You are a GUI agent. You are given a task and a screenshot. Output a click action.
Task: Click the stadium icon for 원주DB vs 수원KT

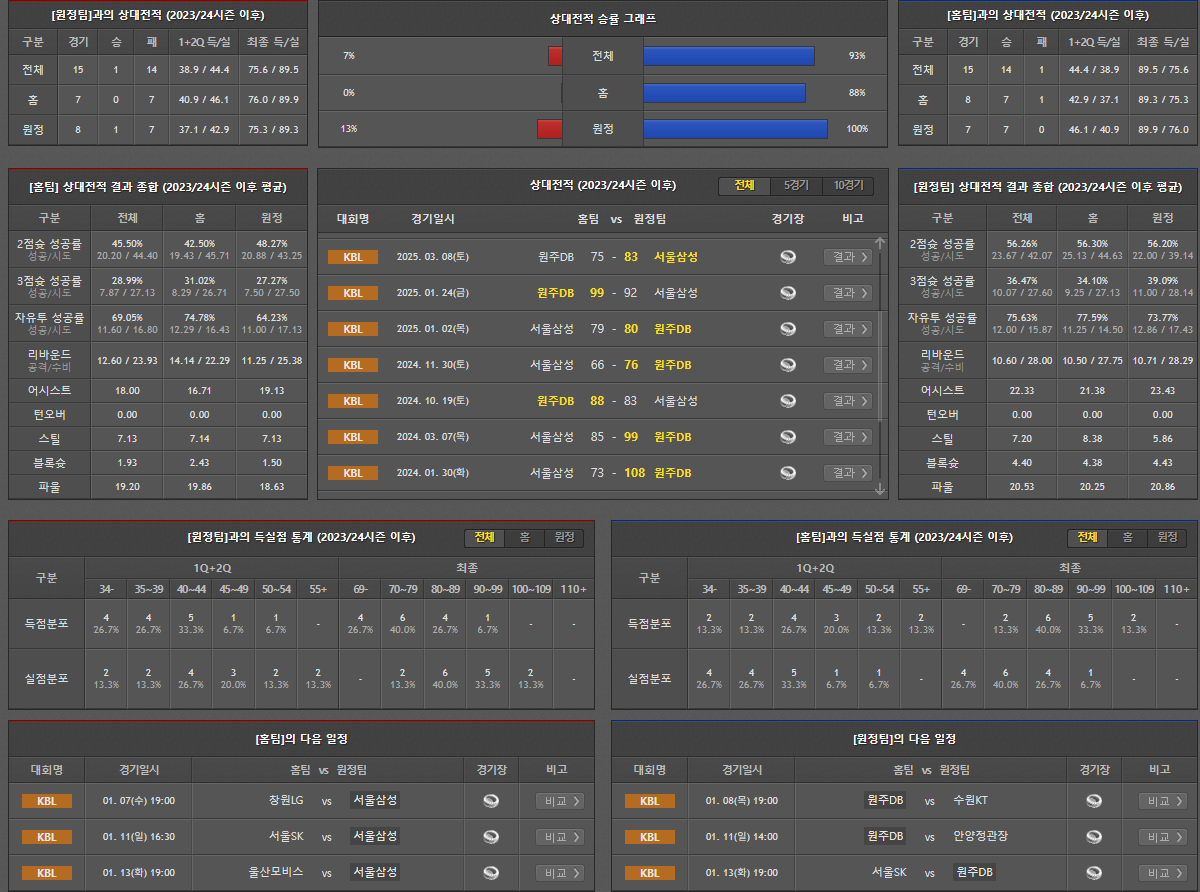pos(1094,801)
